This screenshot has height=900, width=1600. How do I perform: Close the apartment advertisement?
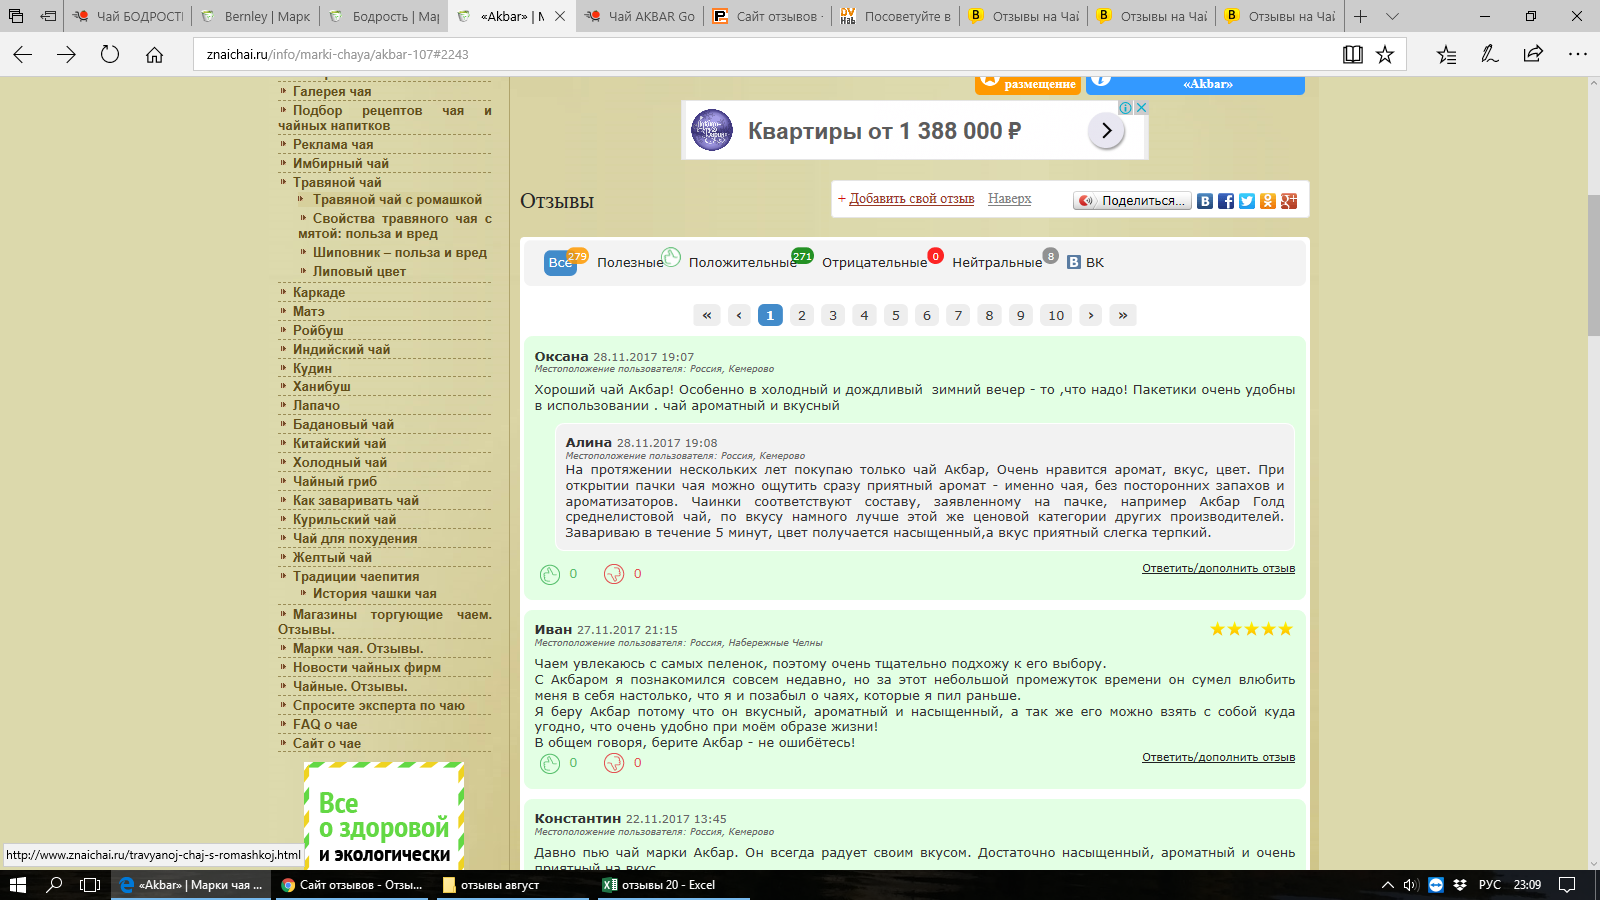pyautogui.click(x=1141, y=107)
